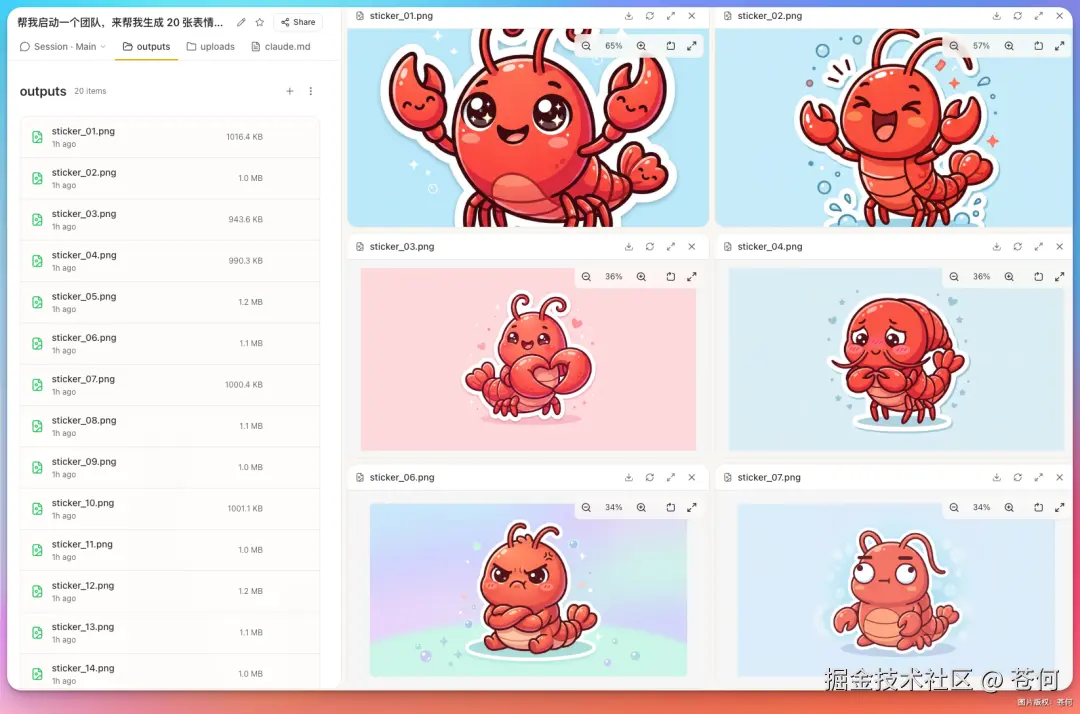Click the sad lobster sticker_04 image
This screenshot has height=714, width=1080.
pyautogui.click(x=896, y=359)
